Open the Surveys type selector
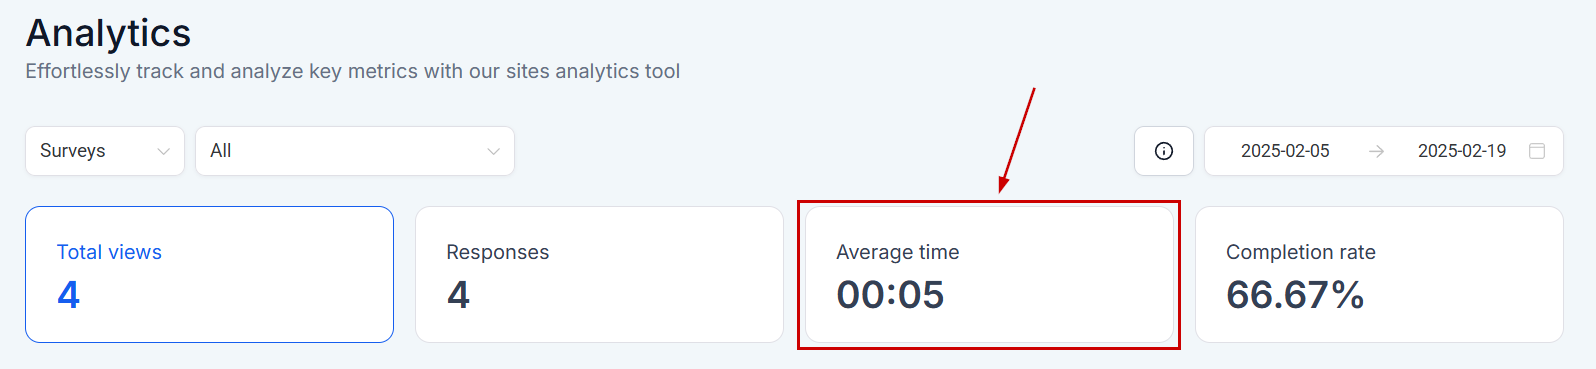Screen dimensions: 1596x369 [x=105, y=151]
